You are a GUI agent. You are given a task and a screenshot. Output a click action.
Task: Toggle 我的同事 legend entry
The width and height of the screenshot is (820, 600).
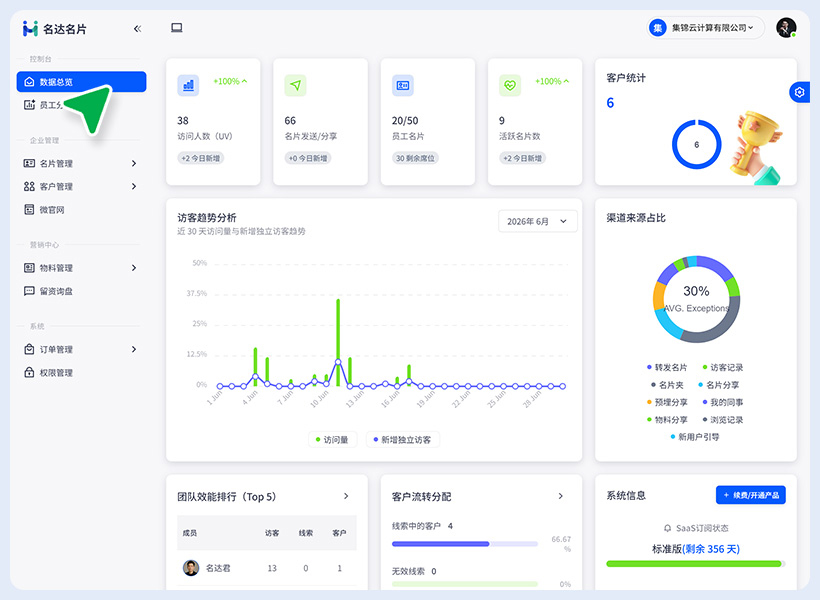[723, 402]
